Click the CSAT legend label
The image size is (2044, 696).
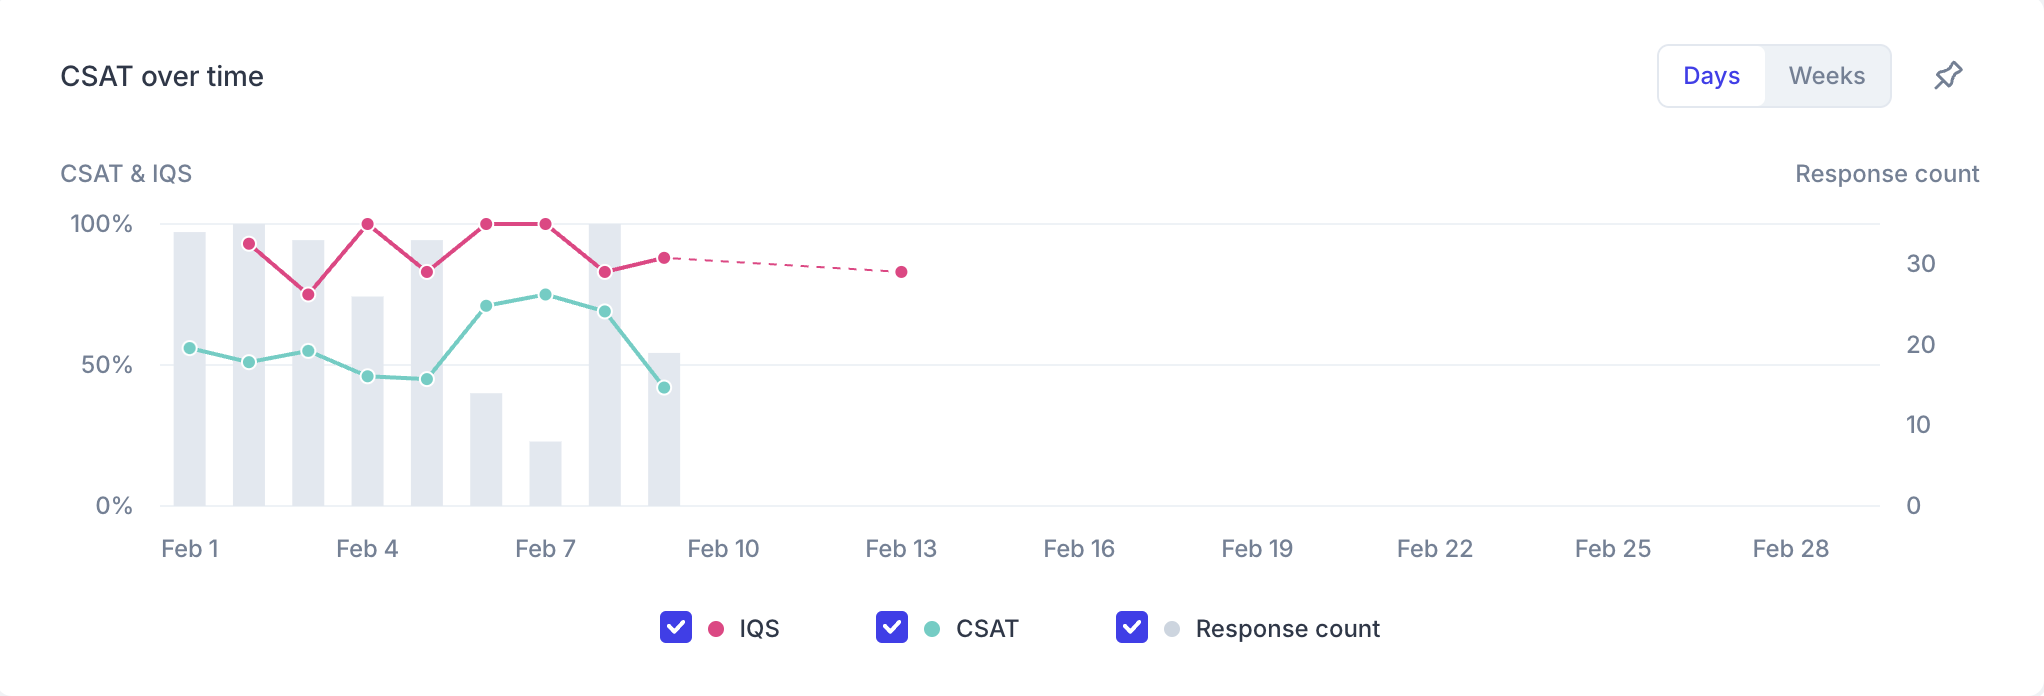tap(987, 629)
